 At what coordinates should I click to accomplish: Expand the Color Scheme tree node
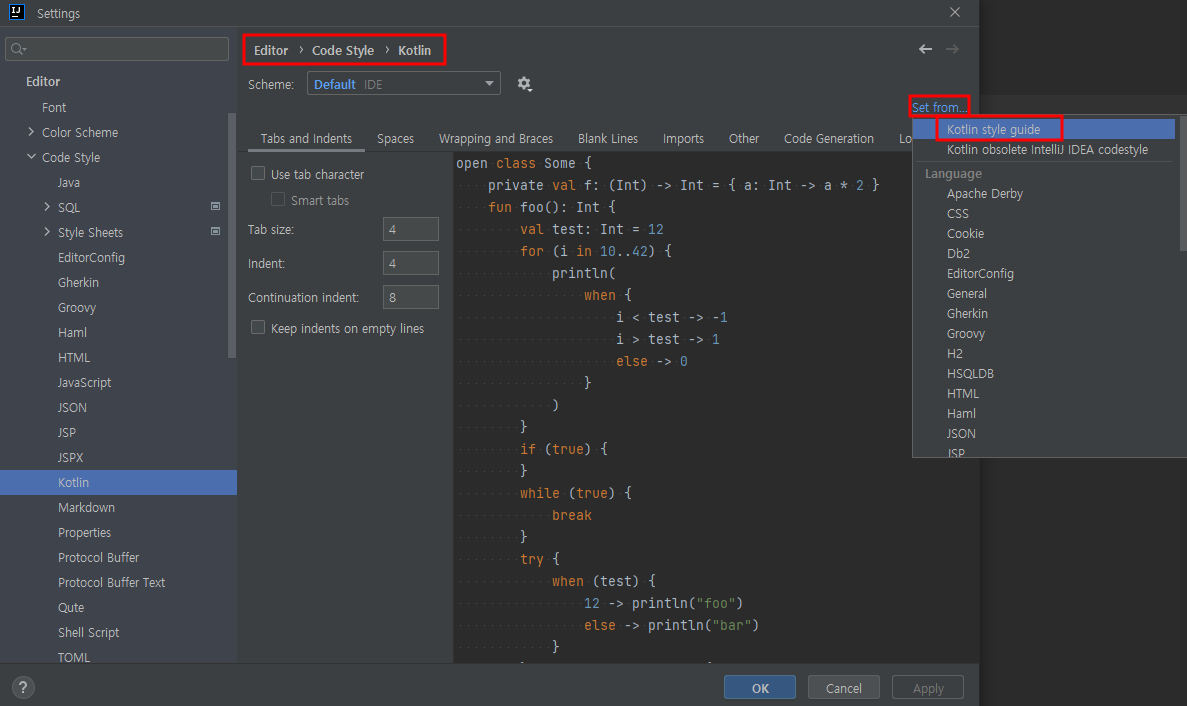(31, 132)
